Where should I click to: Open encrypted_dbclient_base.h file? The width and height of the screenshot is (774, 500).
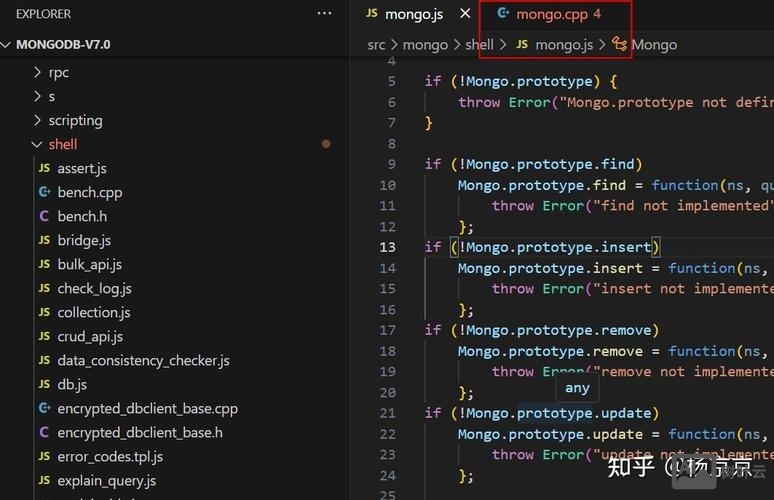[140, 433]
